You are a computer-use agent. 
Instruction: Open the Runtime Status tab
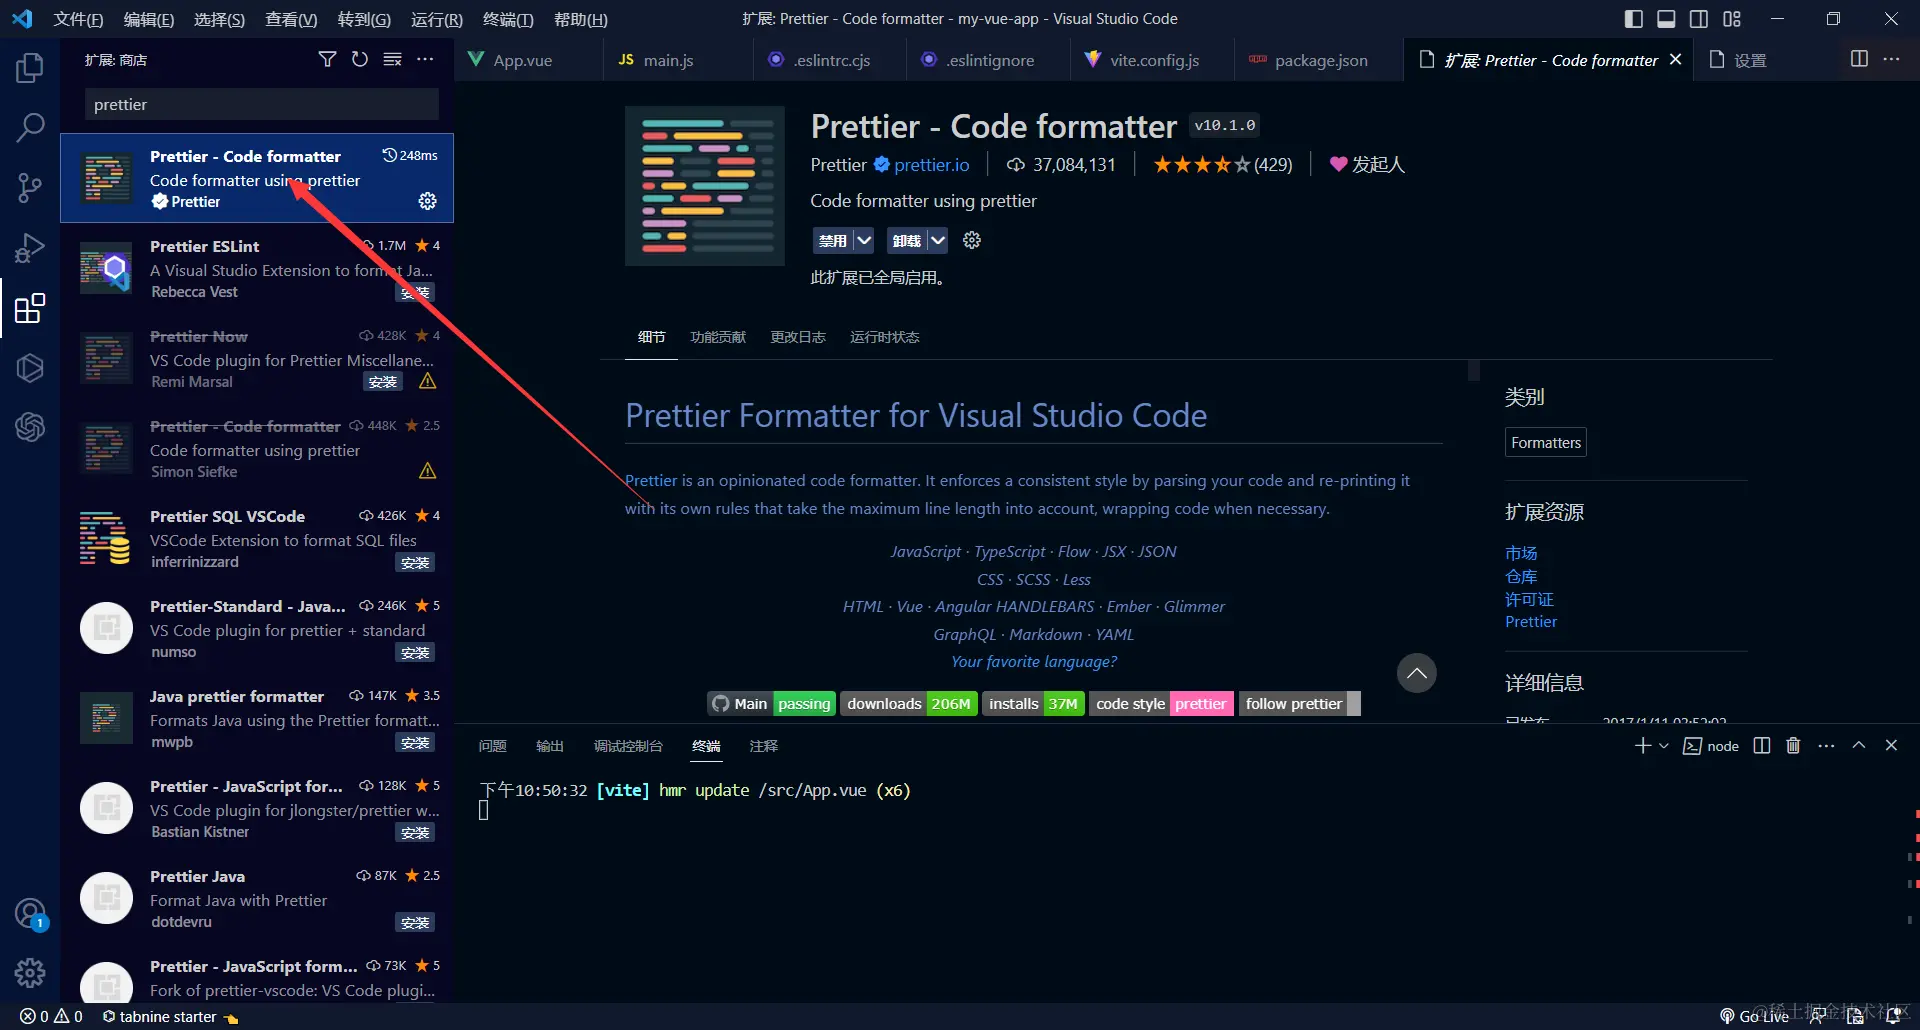coord(885,337)
